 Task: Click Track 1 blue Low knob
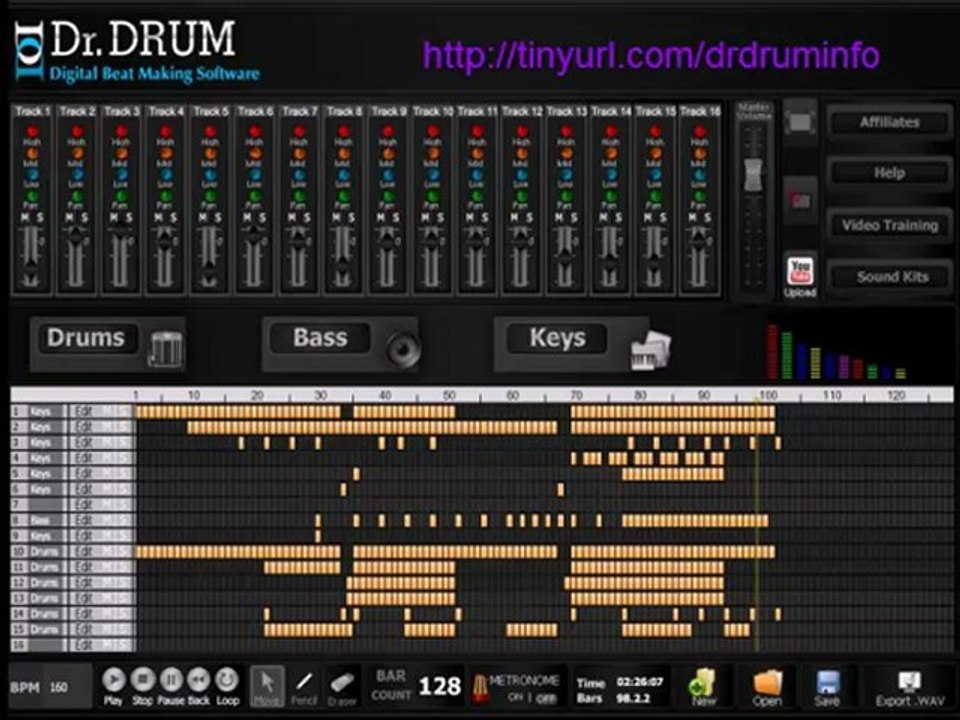[31, 174]
